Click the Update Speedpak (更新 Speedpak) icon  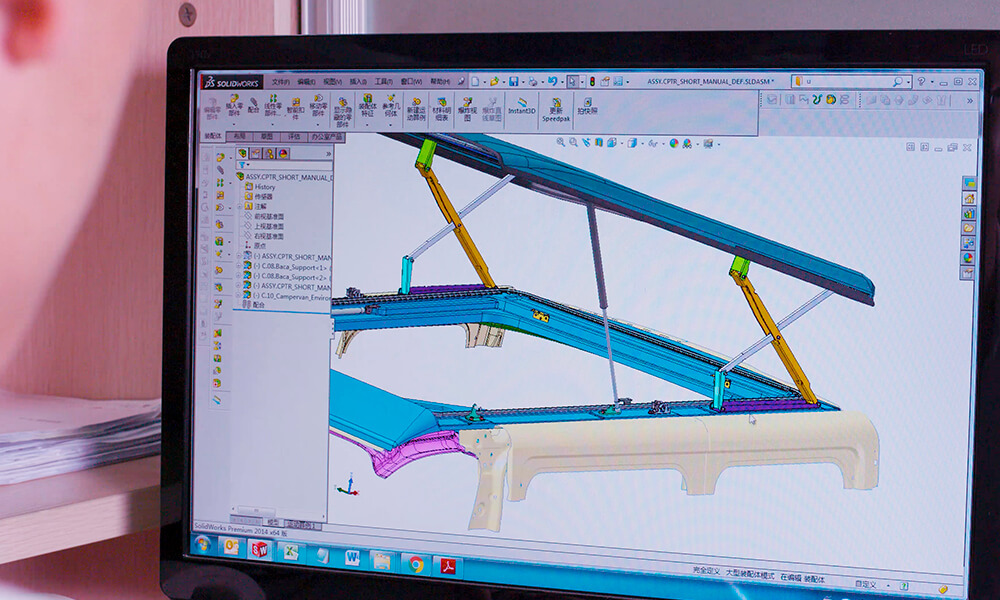(x=556, y=102)
